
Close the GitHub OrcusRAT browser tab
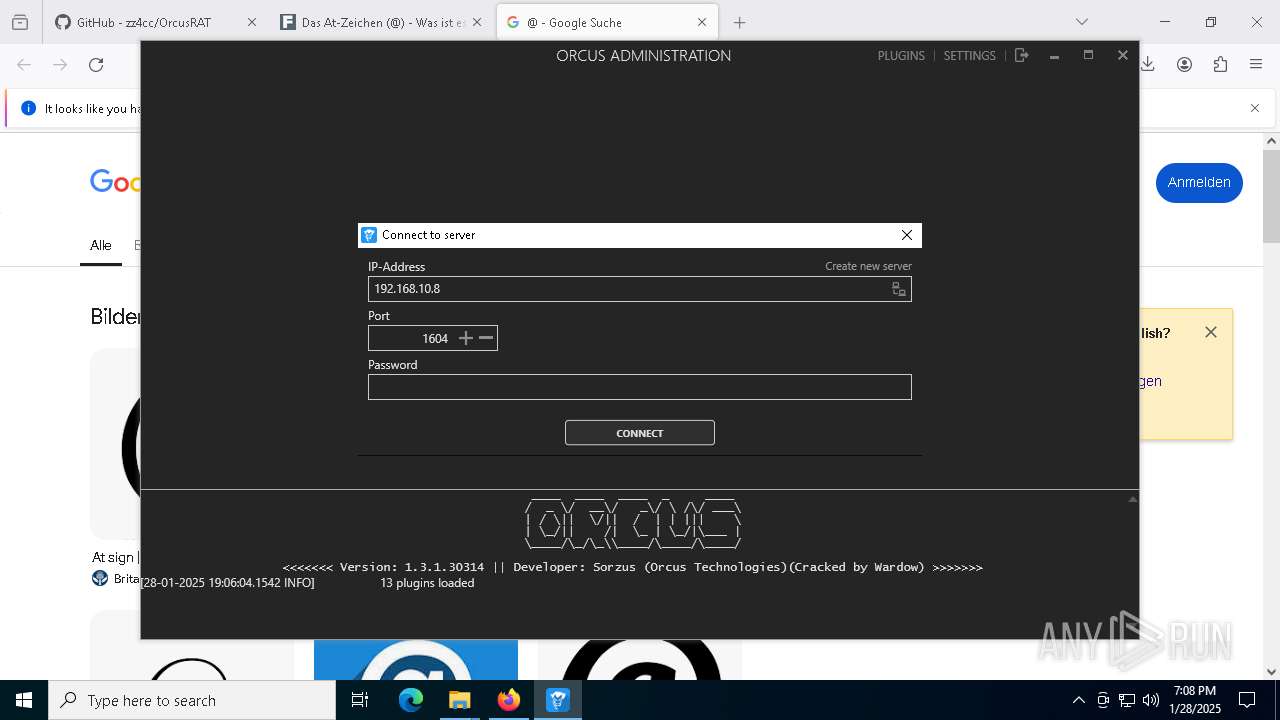252,22
